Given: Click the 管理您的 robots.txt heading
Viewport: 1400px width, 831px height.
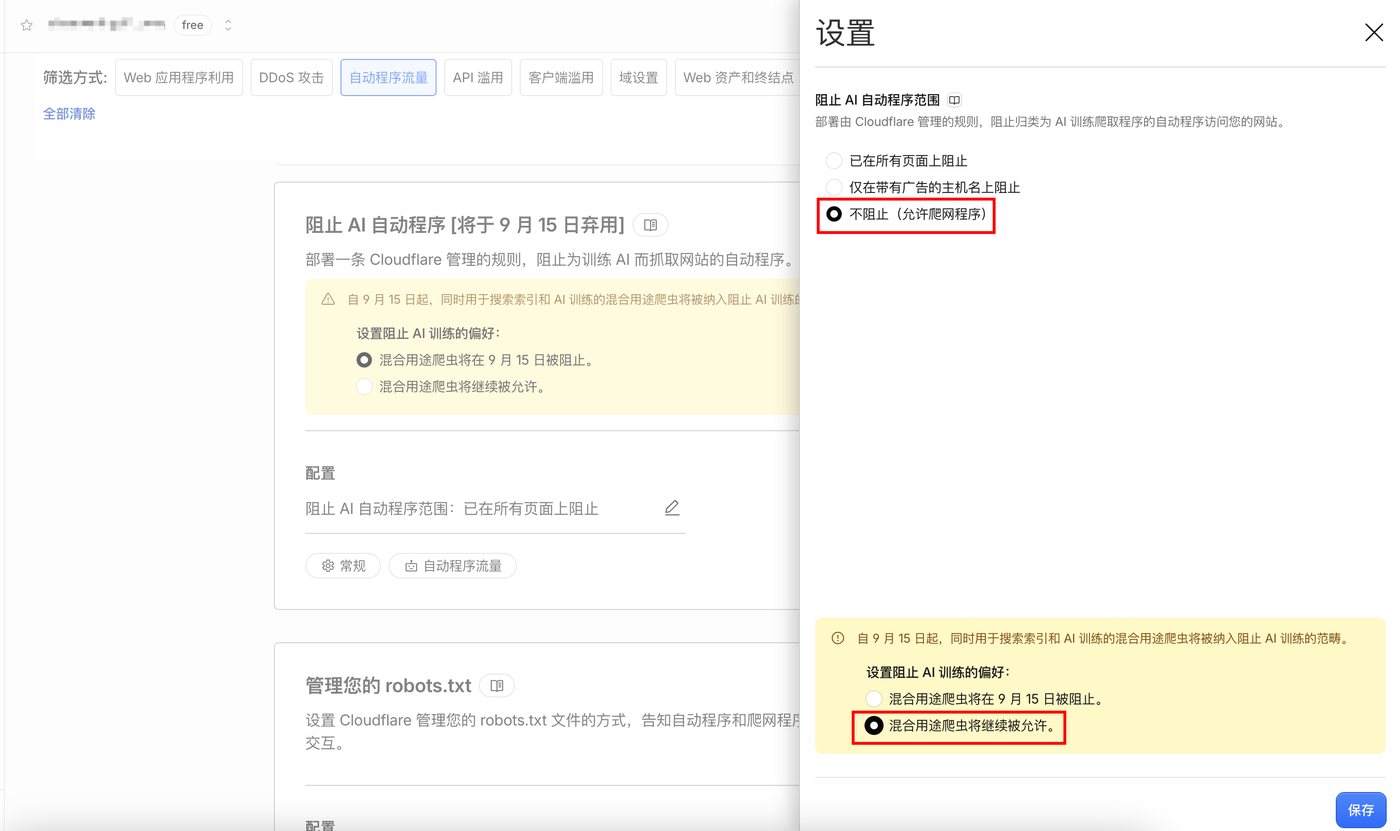Looking at the screenshot, I should pos(388,686).
